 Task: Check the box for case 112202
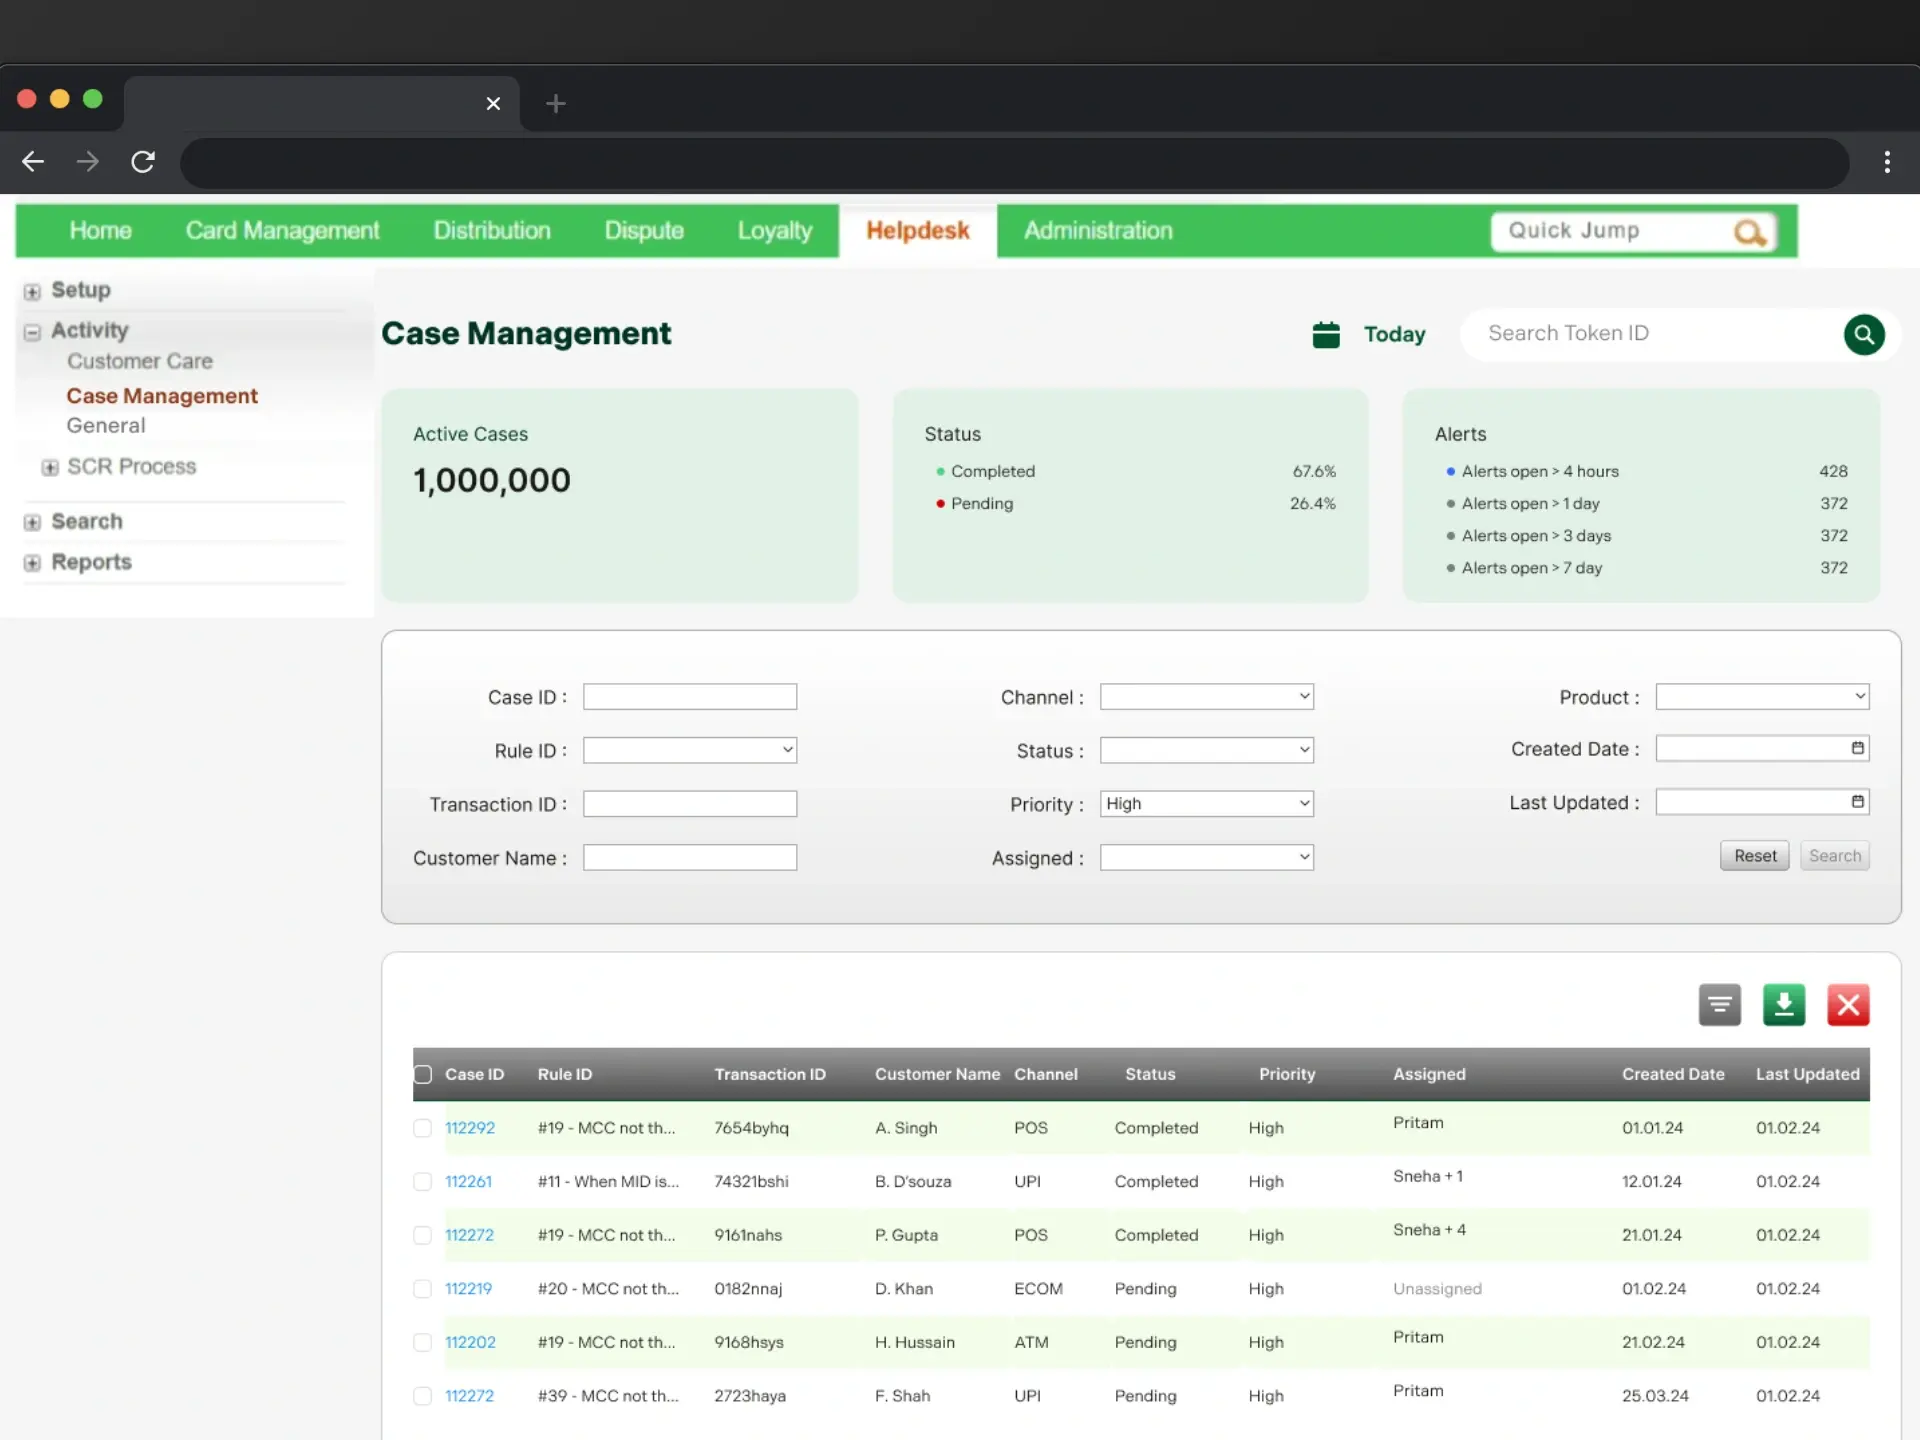(x=422, y=1343)
